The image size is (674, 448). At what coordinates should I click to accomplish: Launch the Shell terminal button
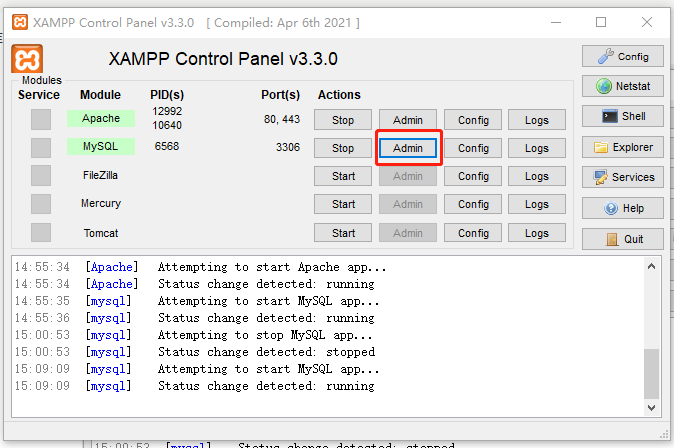tap(622, 116)
